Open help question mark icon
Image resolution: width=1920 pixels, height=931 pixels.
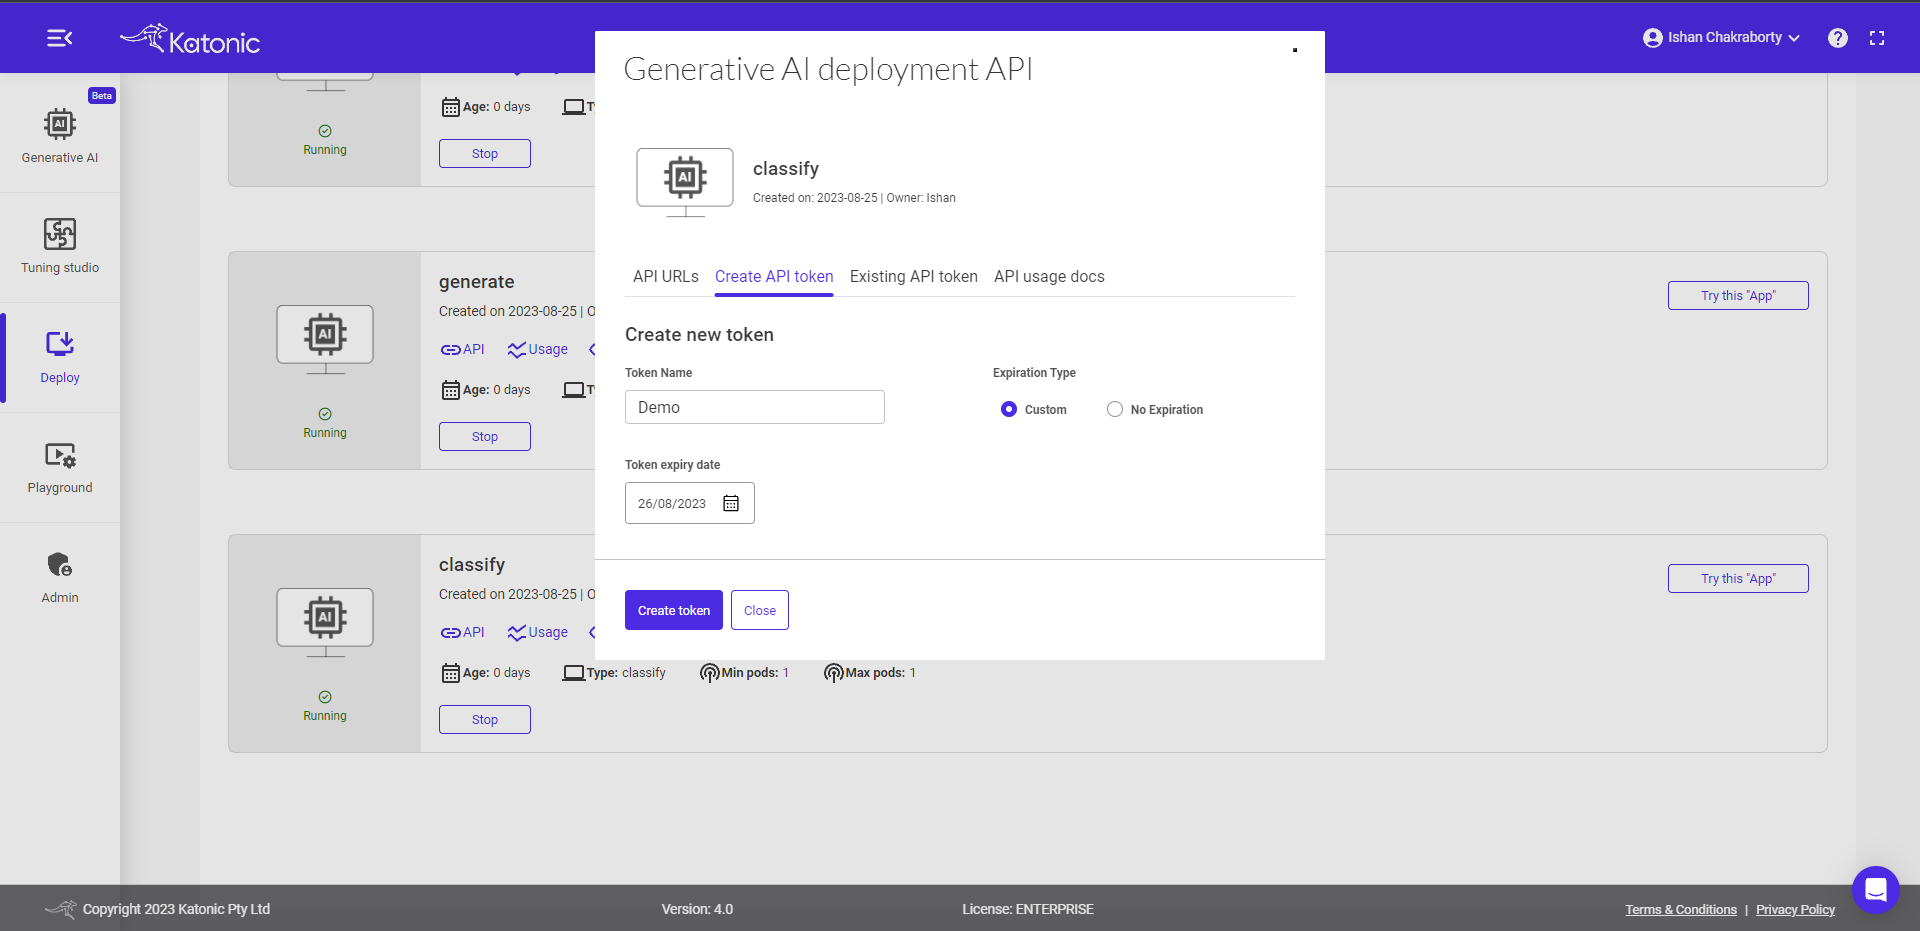(x=1838, y=38)
